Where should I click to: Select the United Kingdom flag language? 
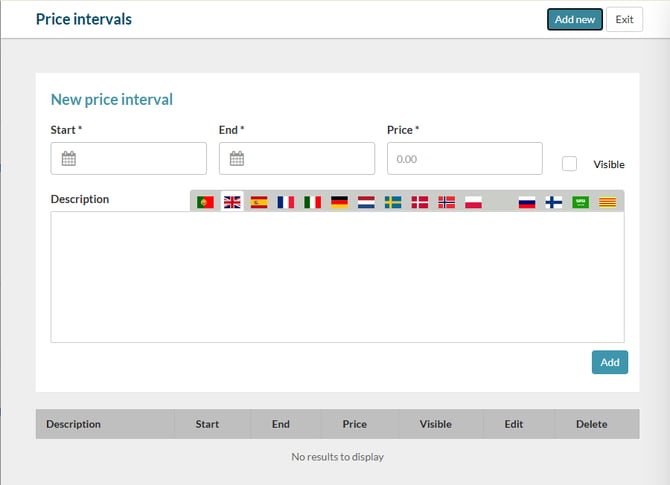tap(232, 202)
